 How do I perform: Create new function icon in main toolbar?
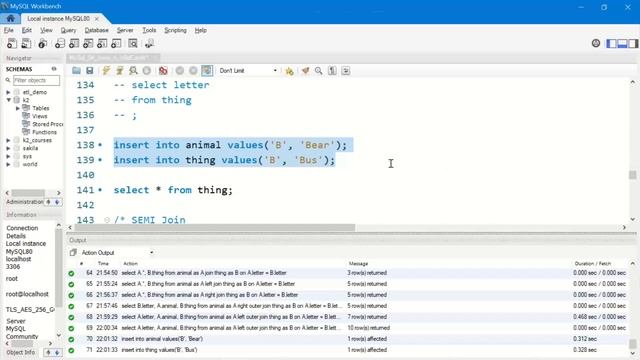point(116,44)
